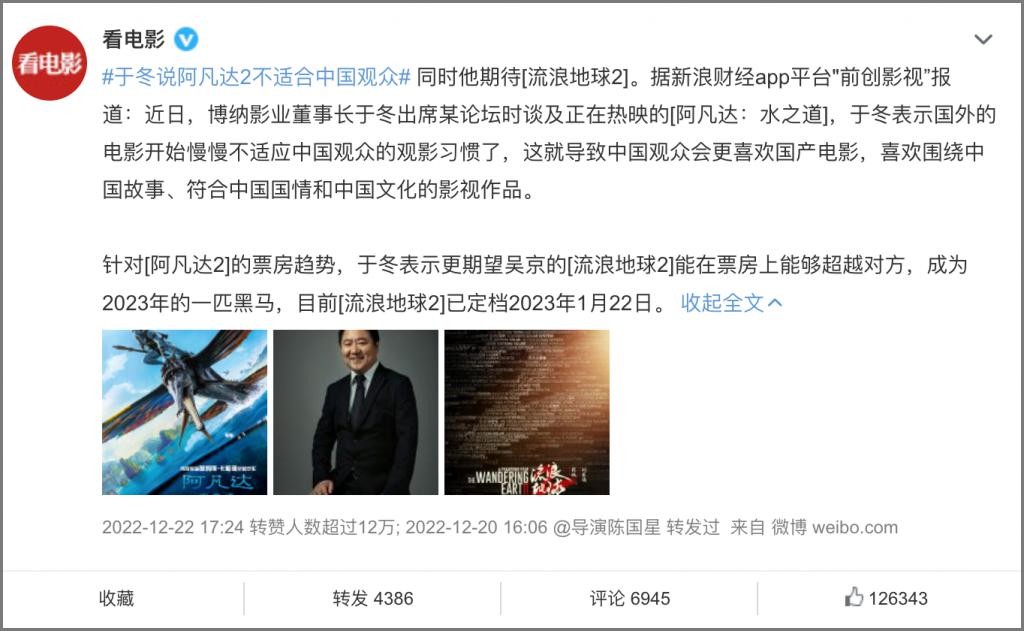The image size is (1024, 631).
Task: Click 评论 6945 comments button
Action: point(630,598)
